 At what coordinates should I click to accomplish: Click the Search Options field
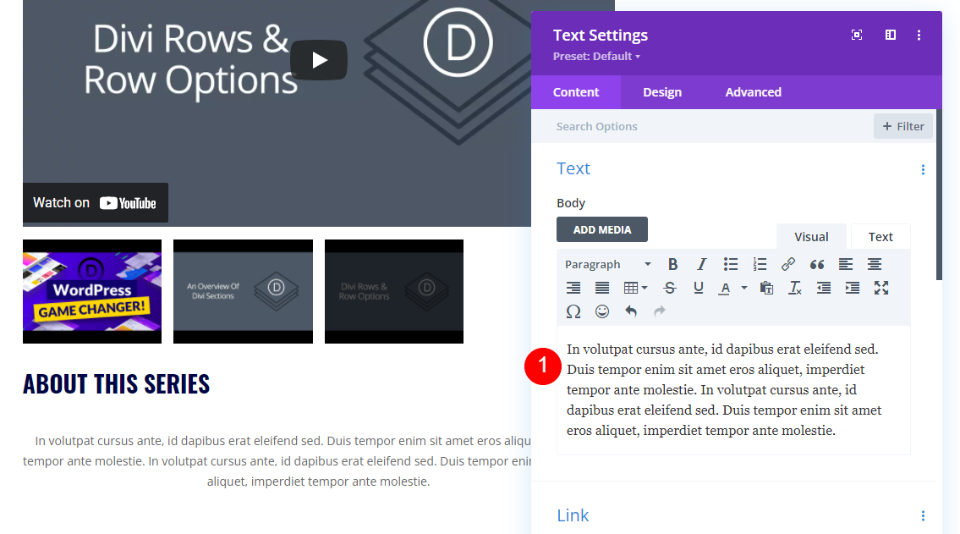tap(700, 126)
